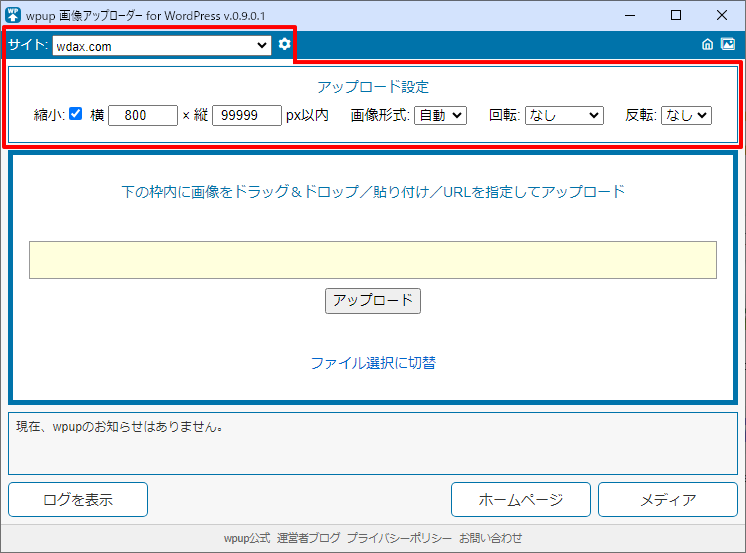
Task: Click the ログを表示 button
Action: coord(78,500)
